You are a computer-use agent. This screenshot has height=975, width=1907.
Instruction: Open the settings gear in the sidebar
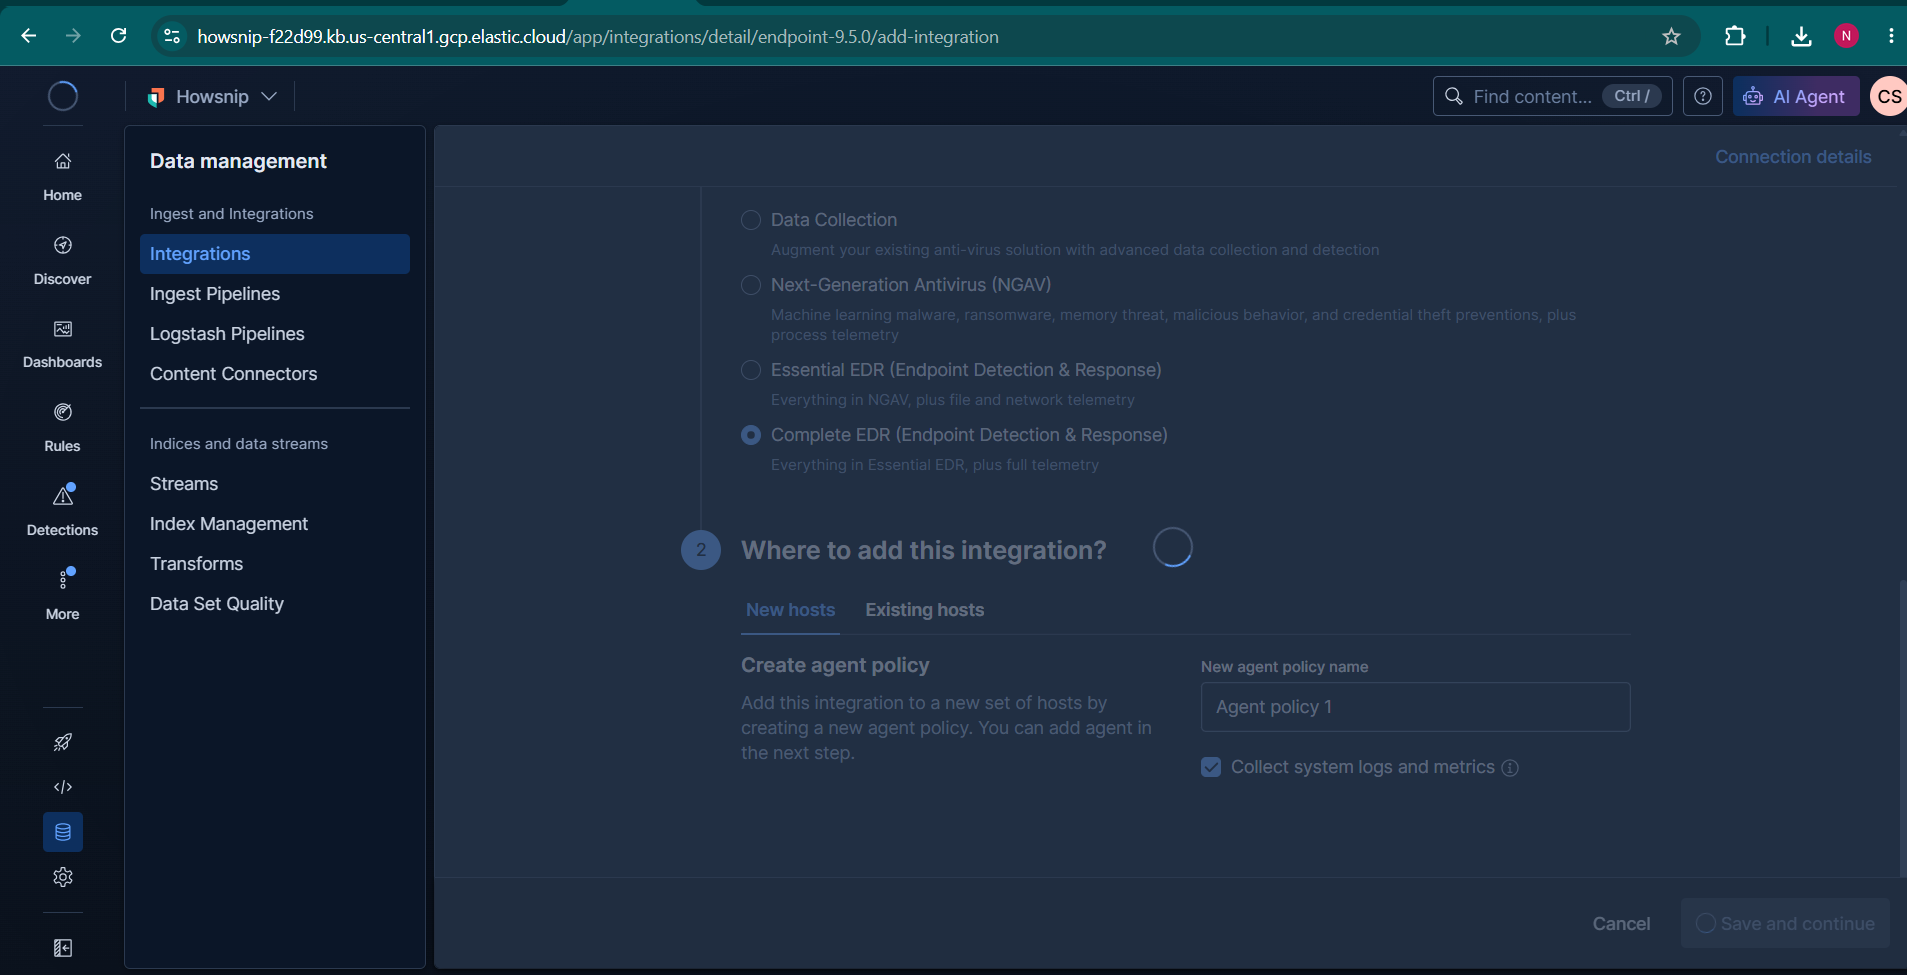(x=63, y=877)
